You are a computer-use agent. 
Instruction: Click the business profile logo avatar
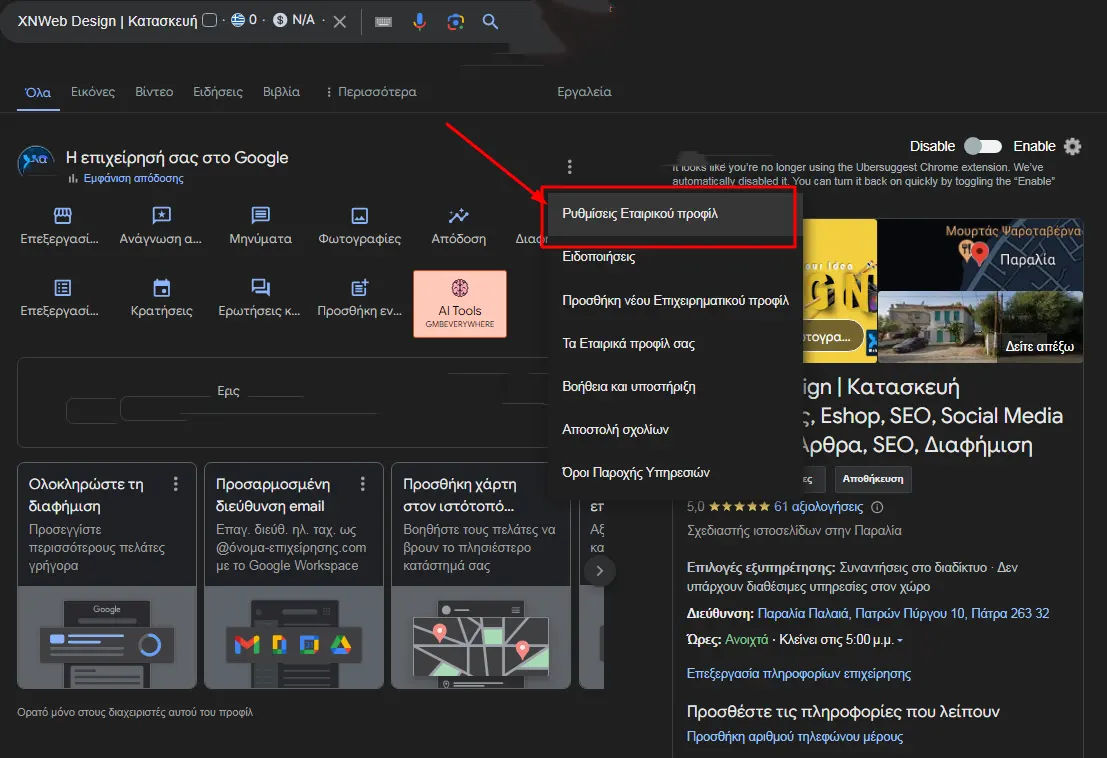pyautogui.click(x=36, y=162)
